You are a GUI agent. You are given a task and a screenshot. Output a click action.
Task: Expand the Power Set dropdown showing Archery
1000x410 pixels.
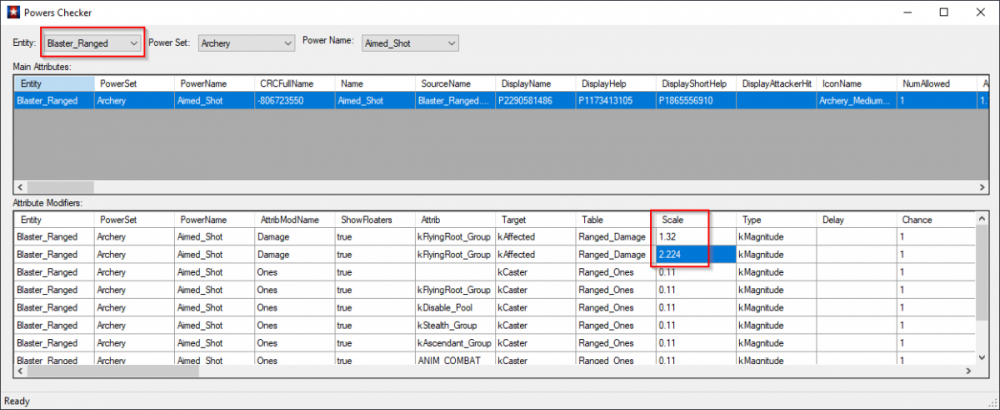coord(244,43)
